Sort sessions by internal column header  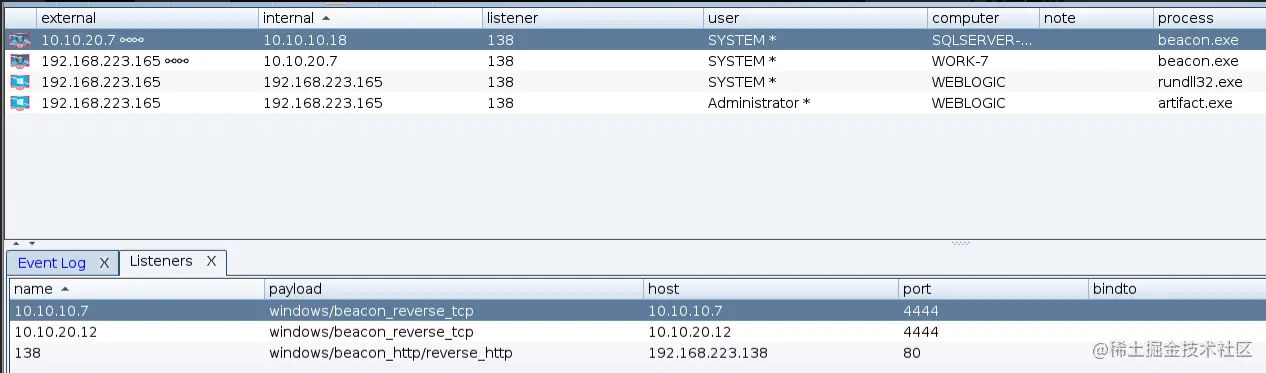click(369, 18)
